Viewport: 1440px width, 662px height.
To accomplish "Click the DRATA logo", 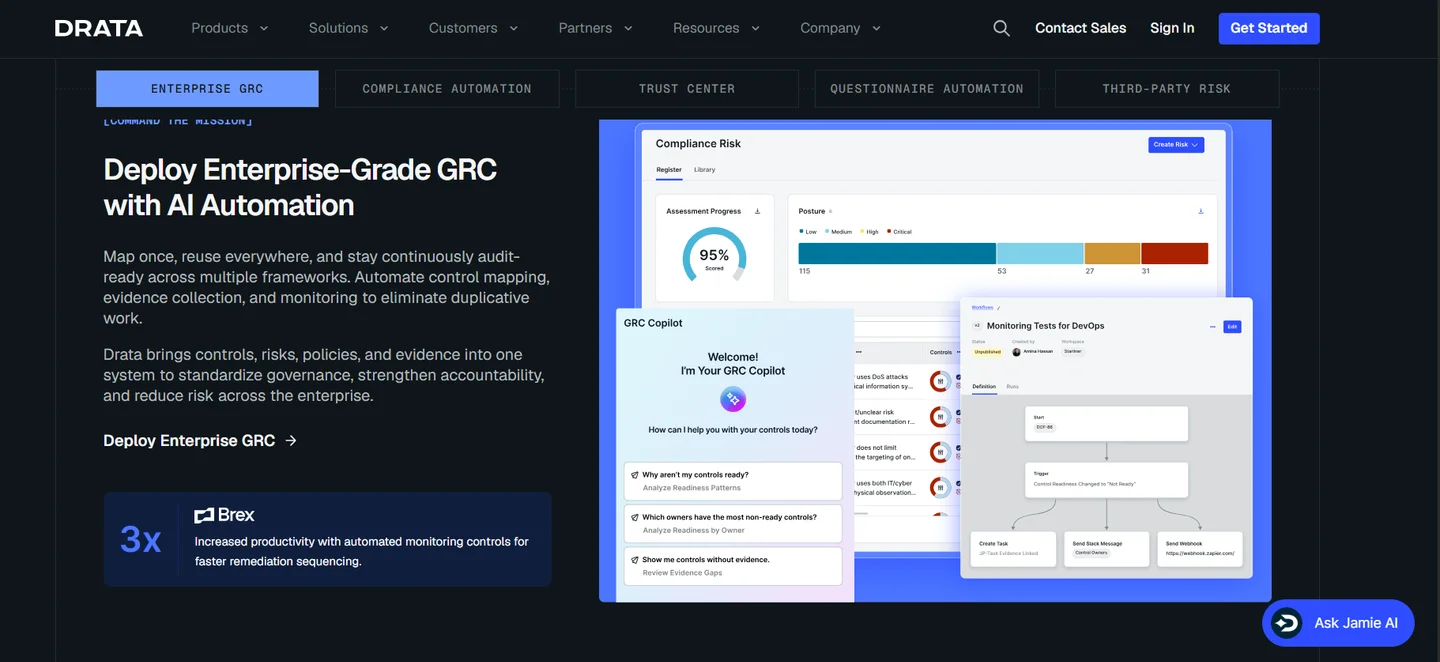I will click(x=99, y=28).
